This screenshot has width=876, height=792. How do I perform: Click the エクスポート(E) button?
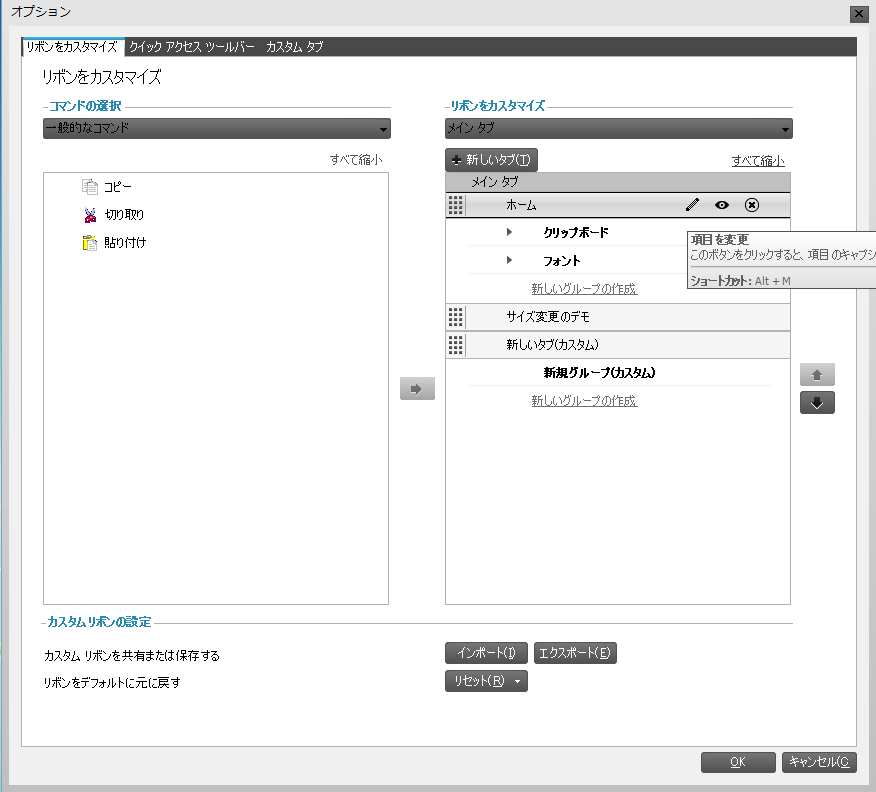pyautogui.click(x=575, y=652)
